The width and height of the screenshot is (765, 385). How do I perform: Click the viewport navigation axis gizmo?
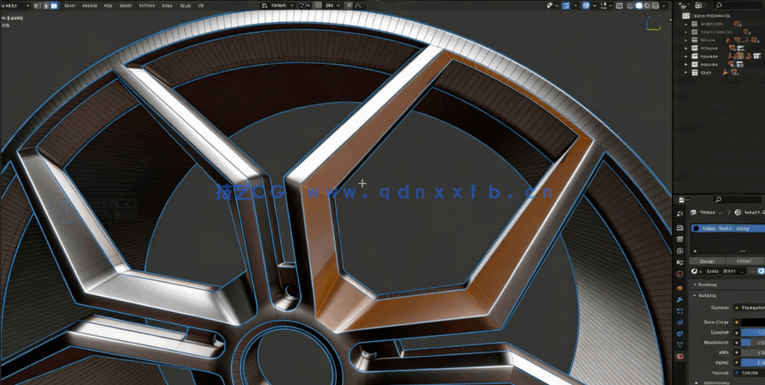click(653, 23)
